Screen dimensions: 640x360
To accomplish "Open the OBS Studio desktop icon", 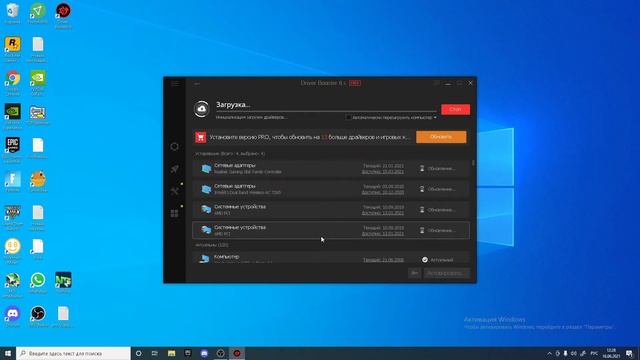I will pos(38,316).
